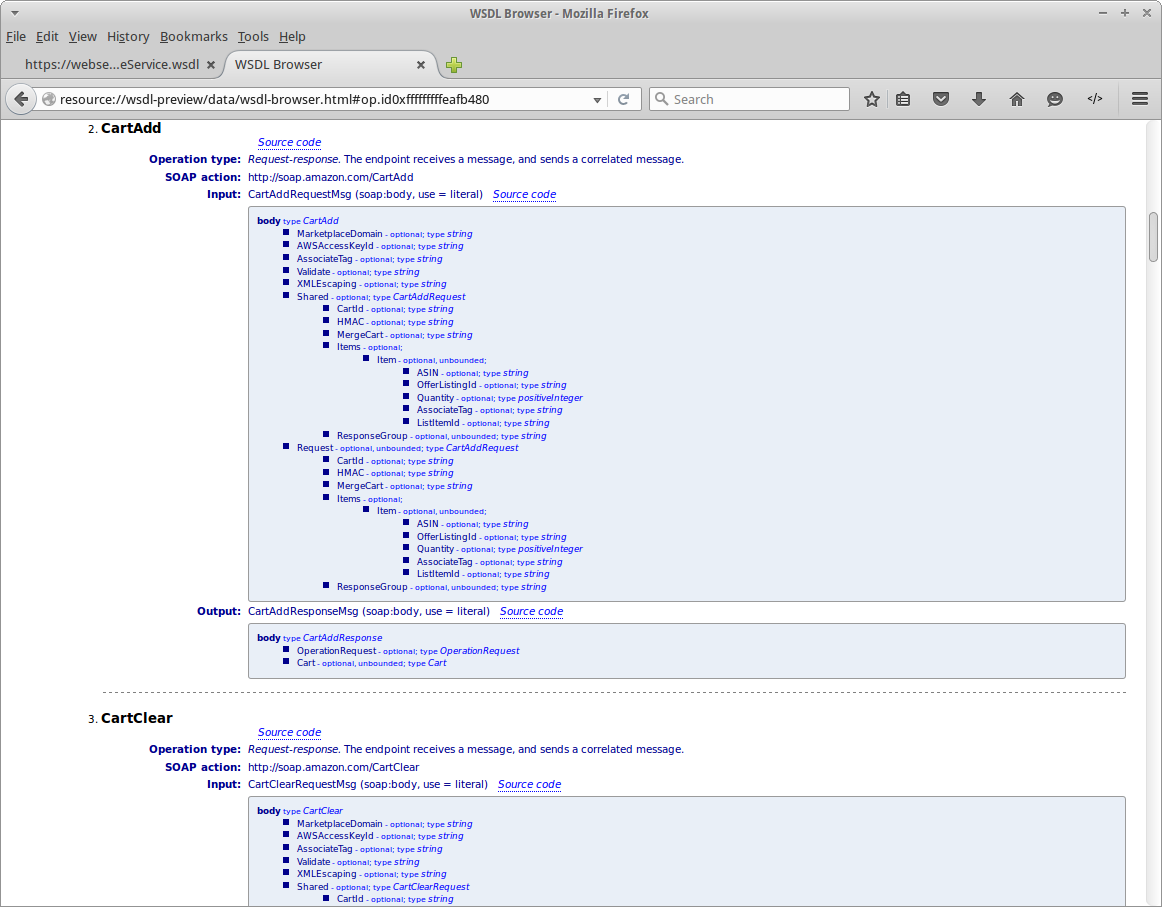The image size is (1162, 907).
Task: Click the CartAddResponse type link
Action: (x=342, y=638)
